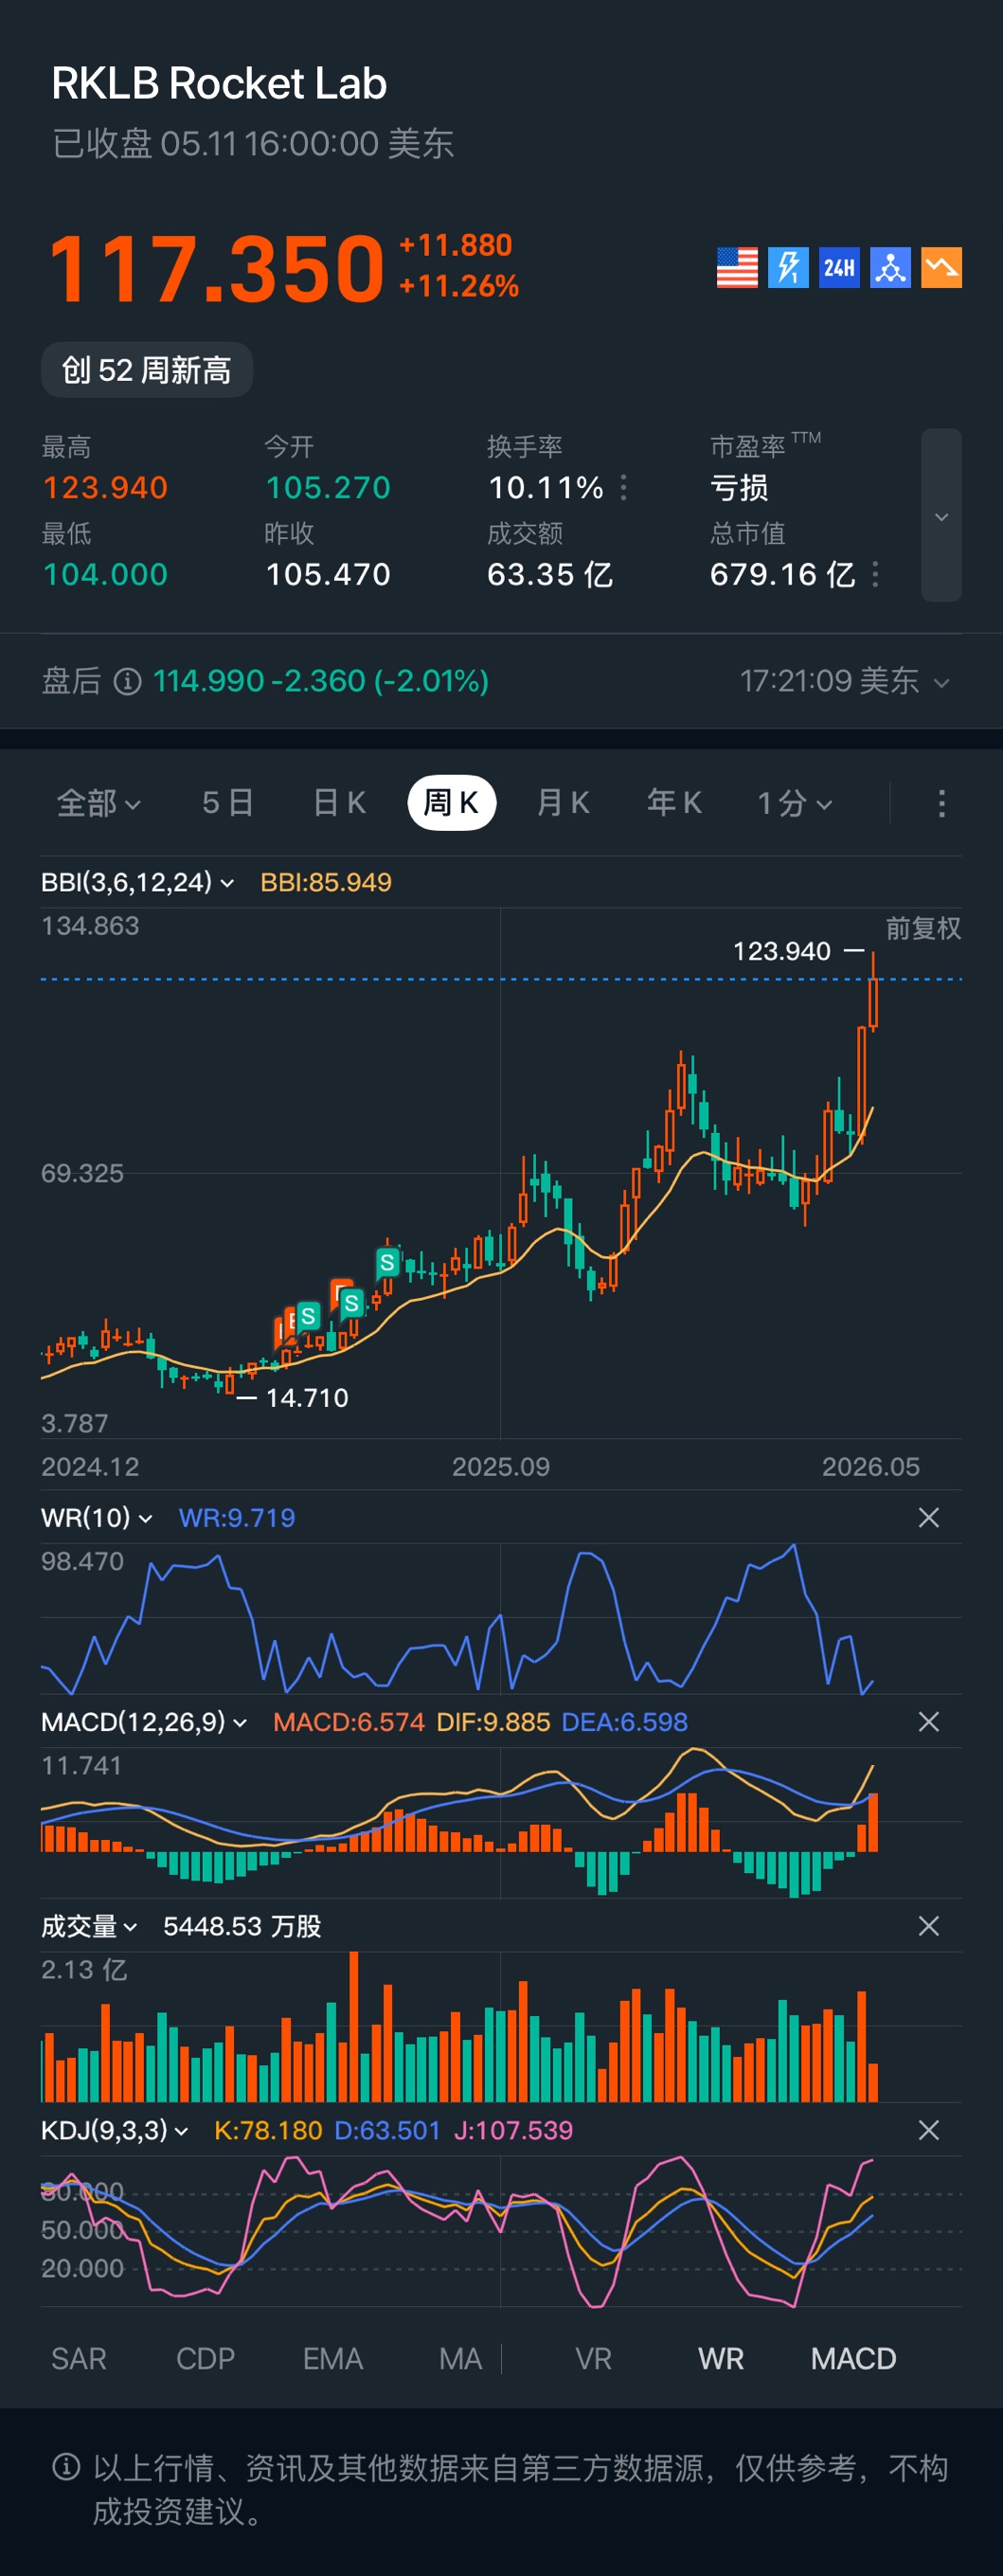Tap the after-hours price 114.990
The height and width of the screenshot is (2576, 1003).
coord(208,681)
